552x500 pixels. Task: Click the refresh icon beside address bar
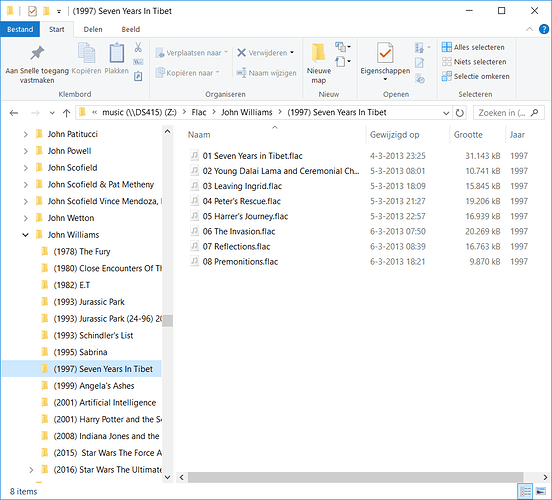(459, 113)
